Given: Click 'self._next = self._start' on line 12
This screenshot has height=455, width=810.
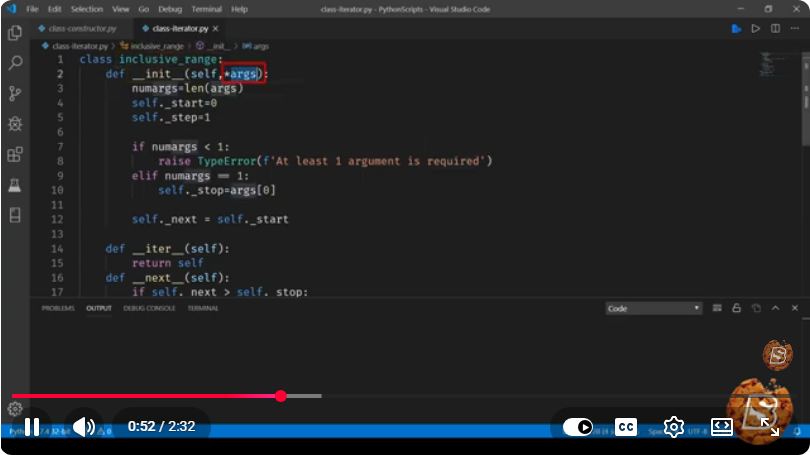Looking at the screenshot, I should click(210, 219).
